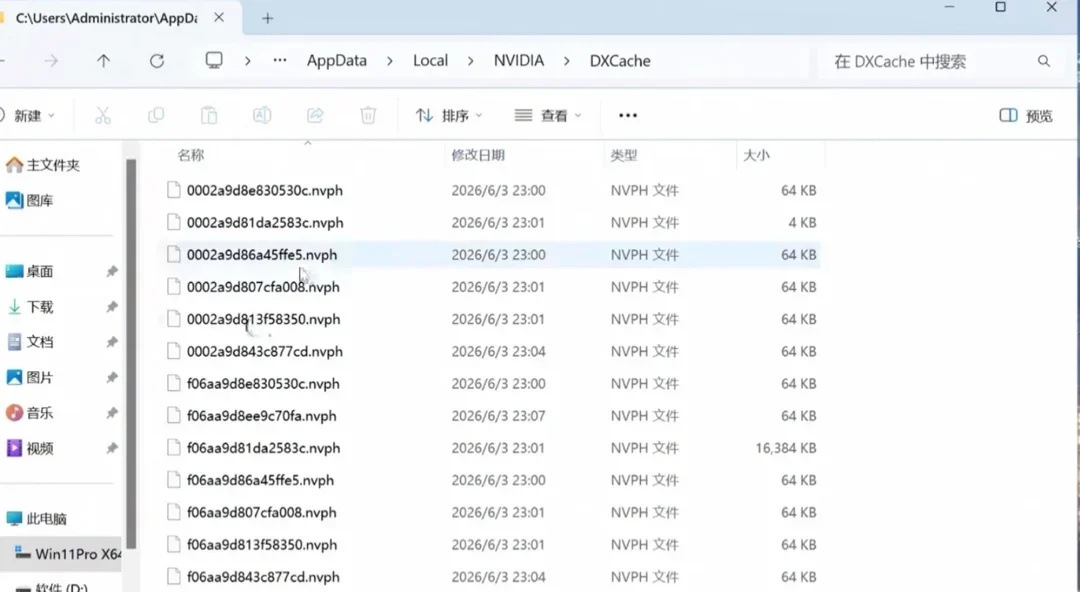This screenshot has width=1080, height=592.
Task: Click the search magnifier icon
Action: click(1043, 61)
